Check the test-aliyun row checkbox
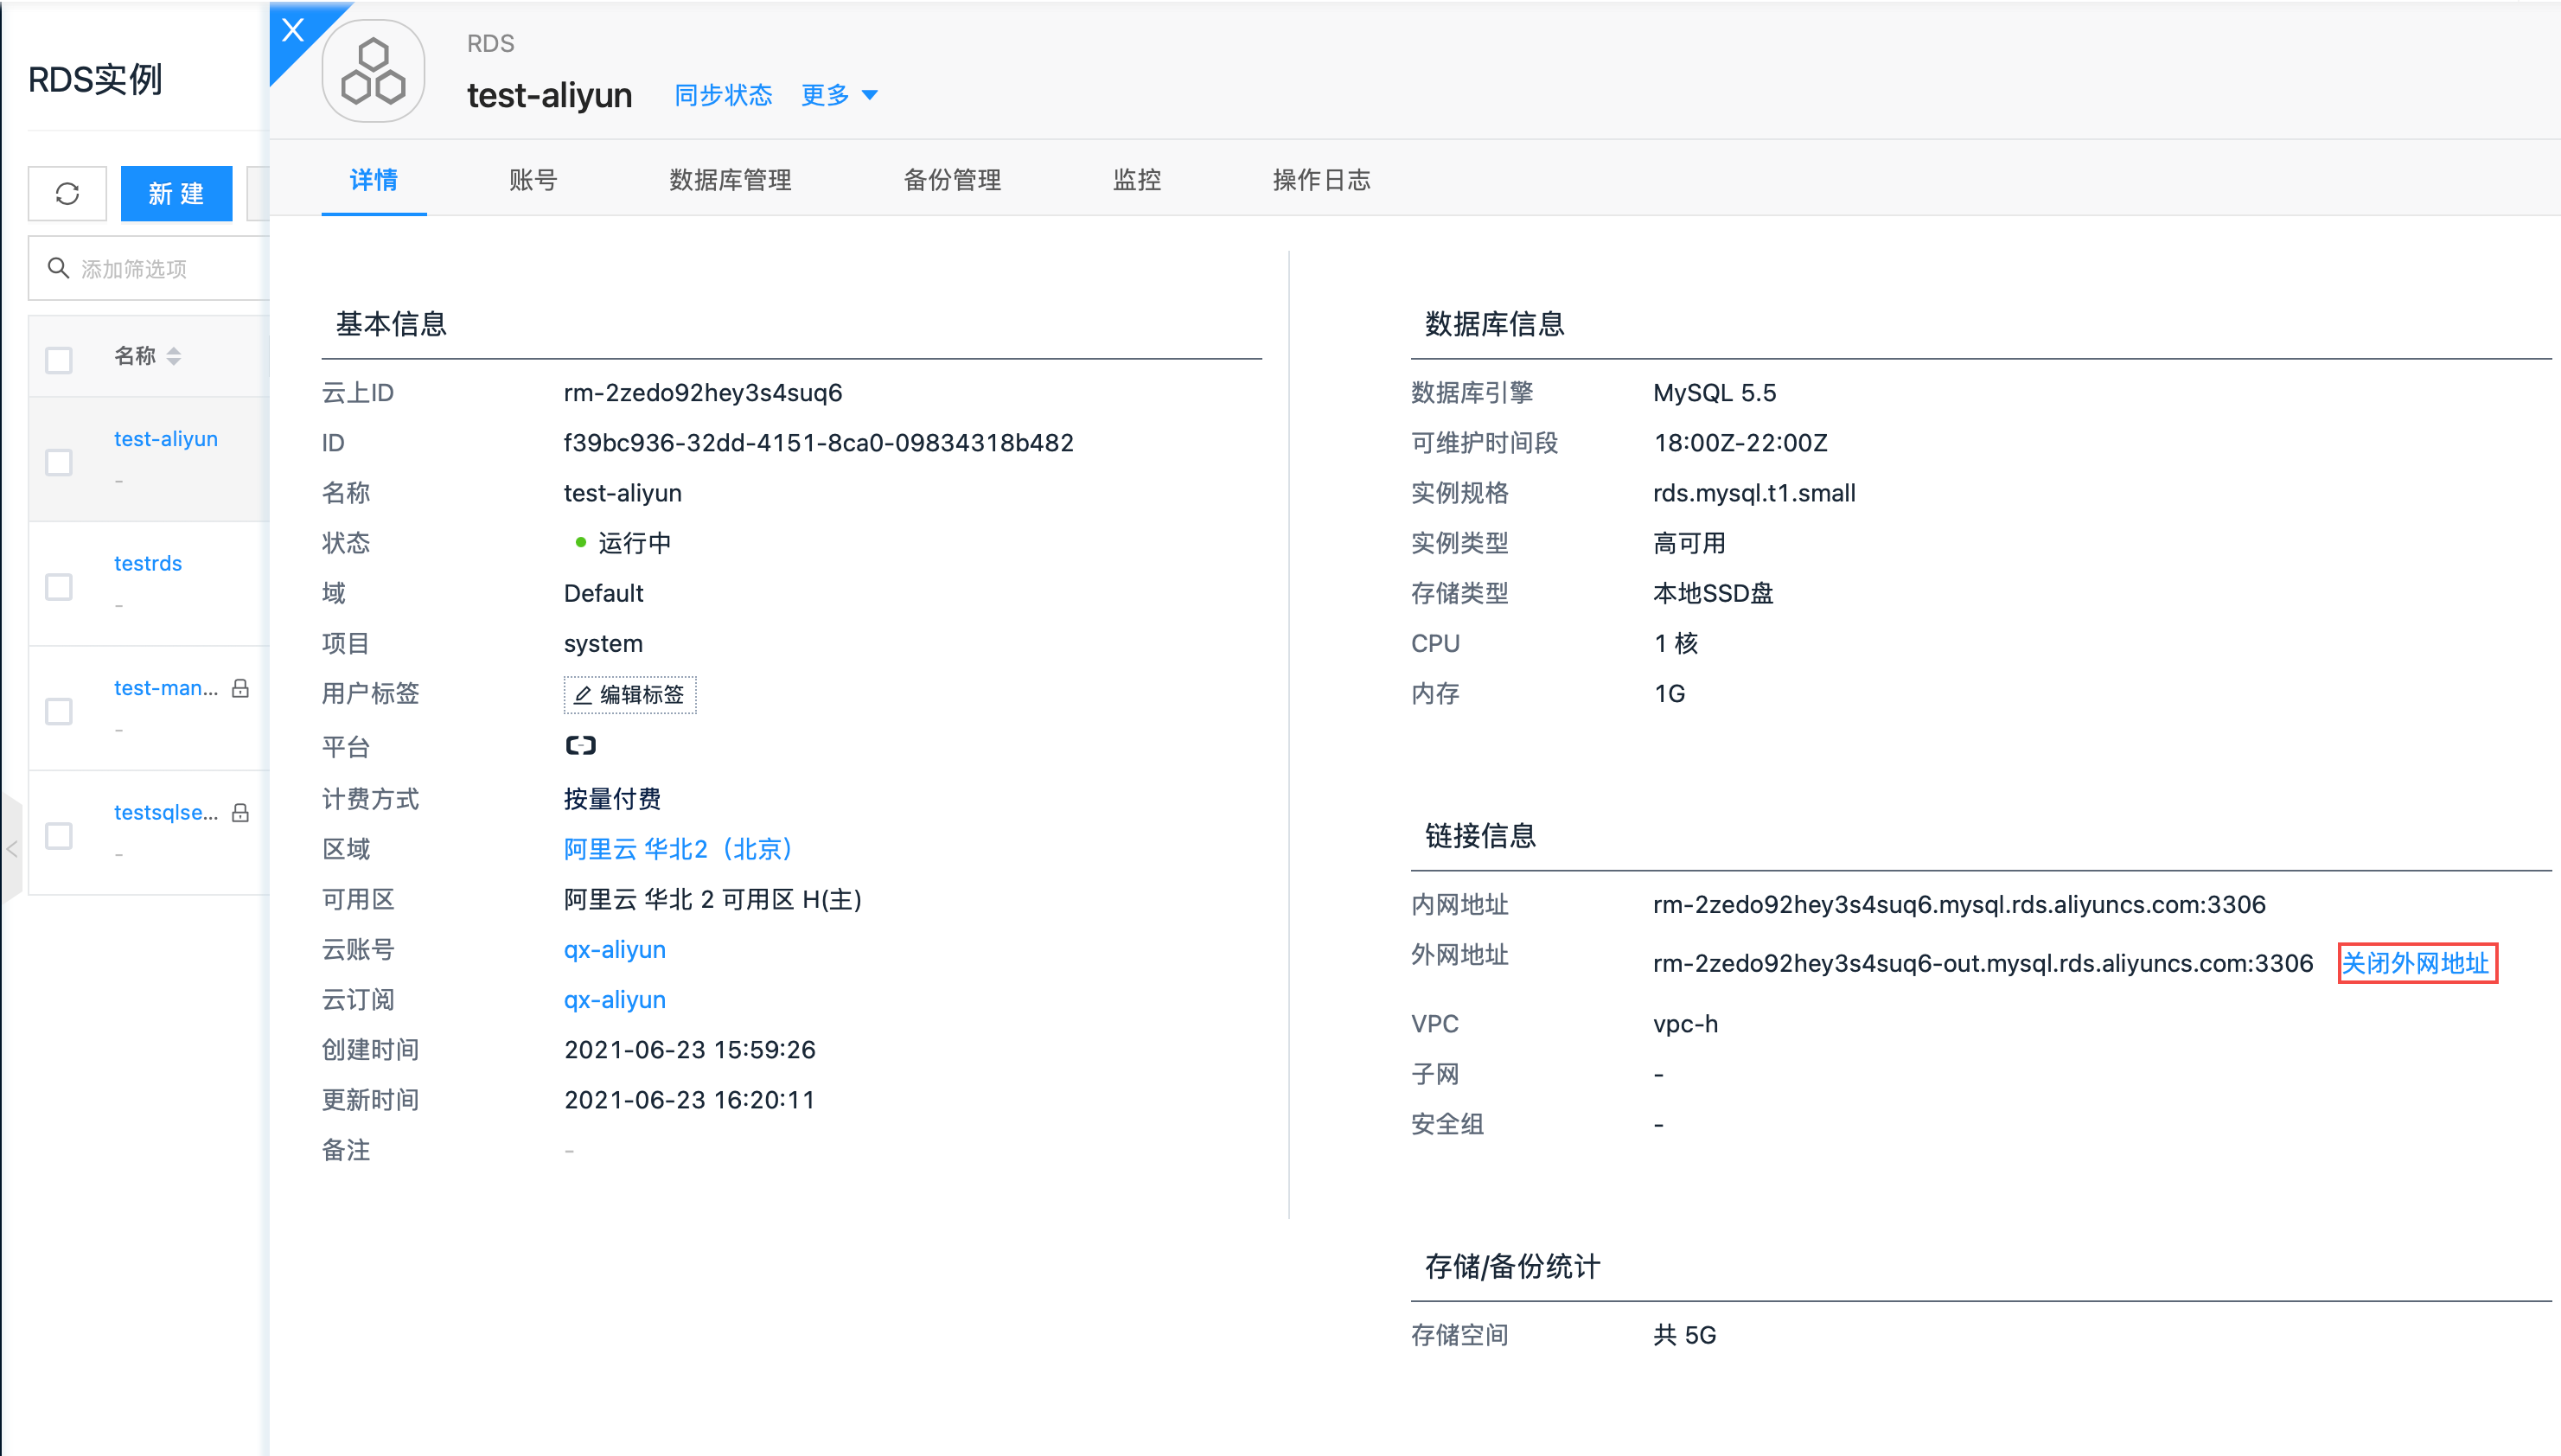The height and width of the screenshot is (1456, 2561). 59,462
